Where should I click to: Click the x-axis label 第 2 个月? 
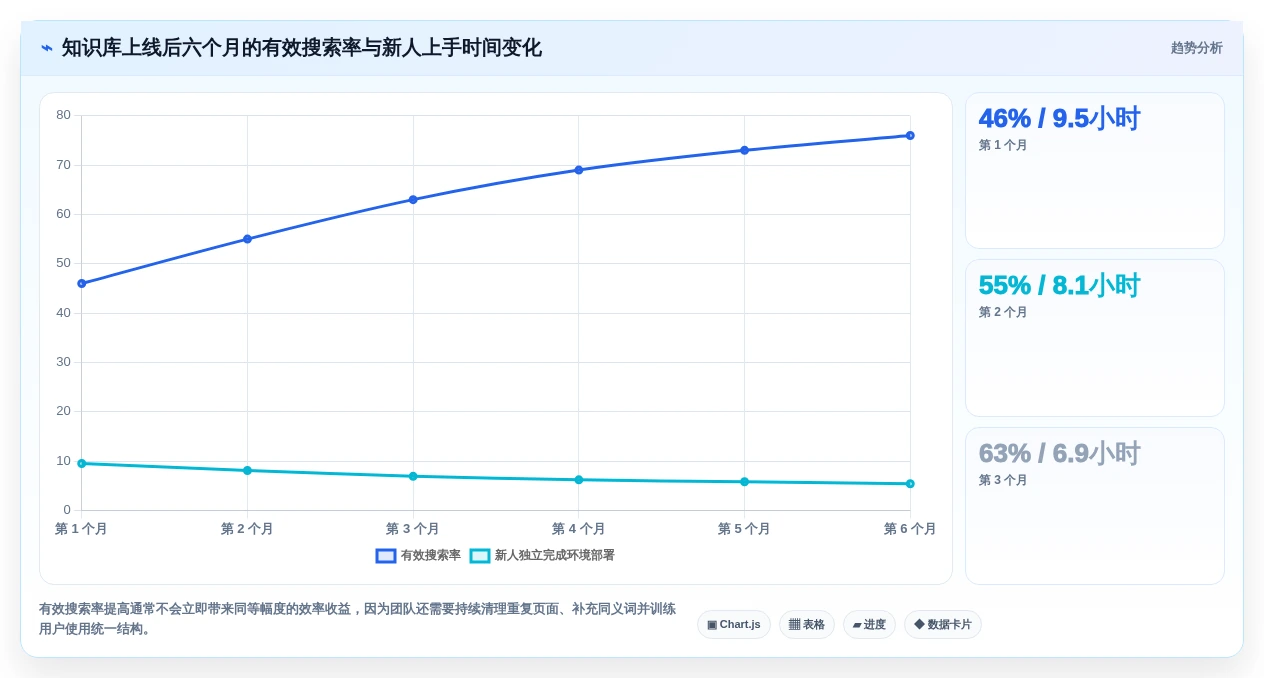pos(247,529)
